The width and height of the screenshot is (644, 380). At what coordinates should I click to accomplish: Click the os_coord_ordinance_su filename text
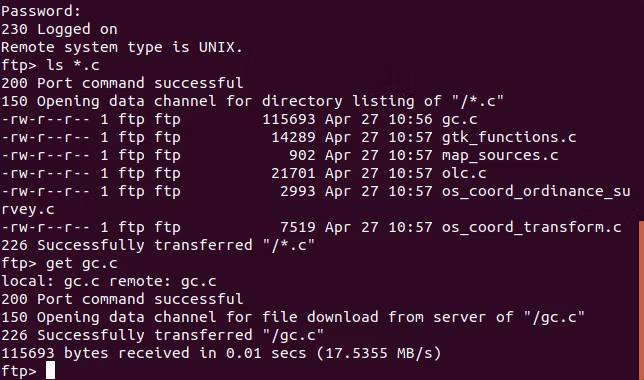[x=536, y=191]
